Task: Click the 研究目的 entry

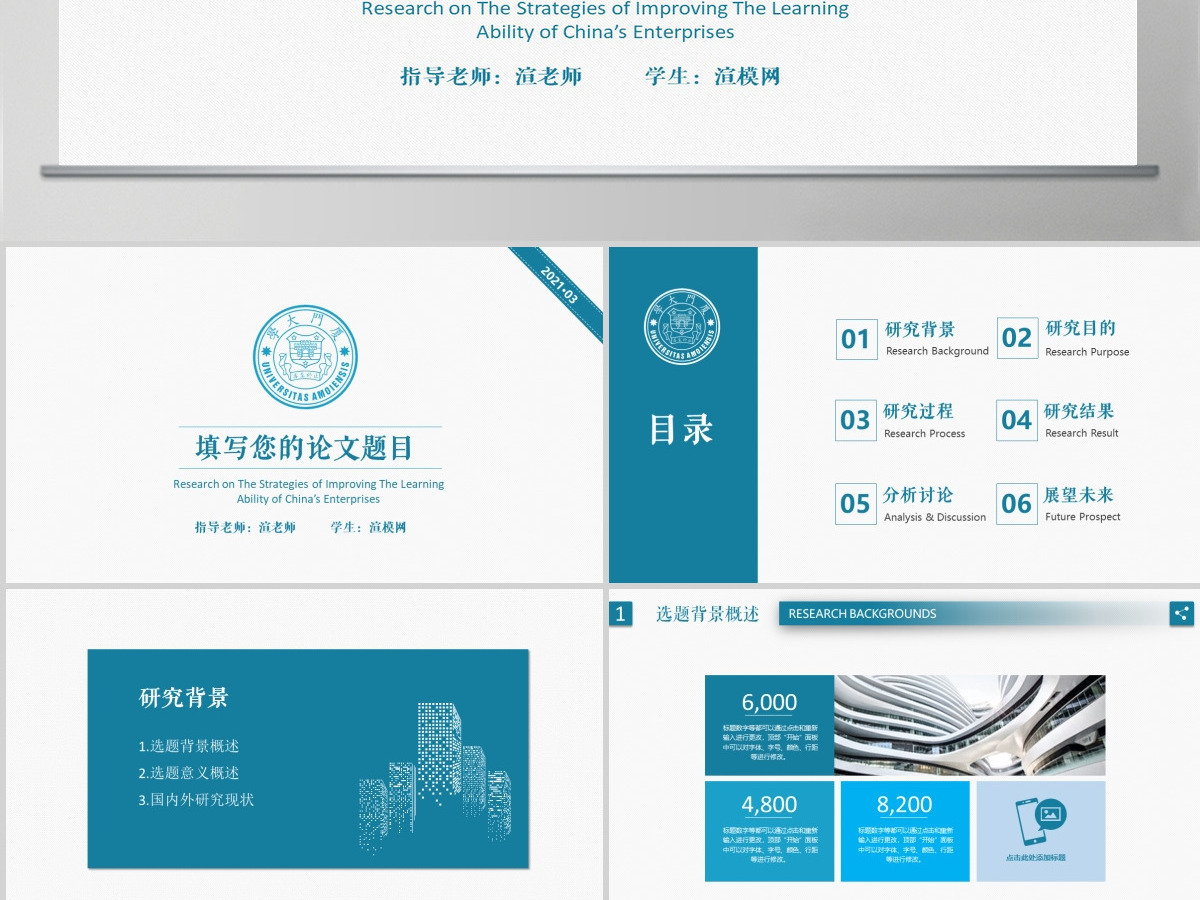Action: point(1081,328)
